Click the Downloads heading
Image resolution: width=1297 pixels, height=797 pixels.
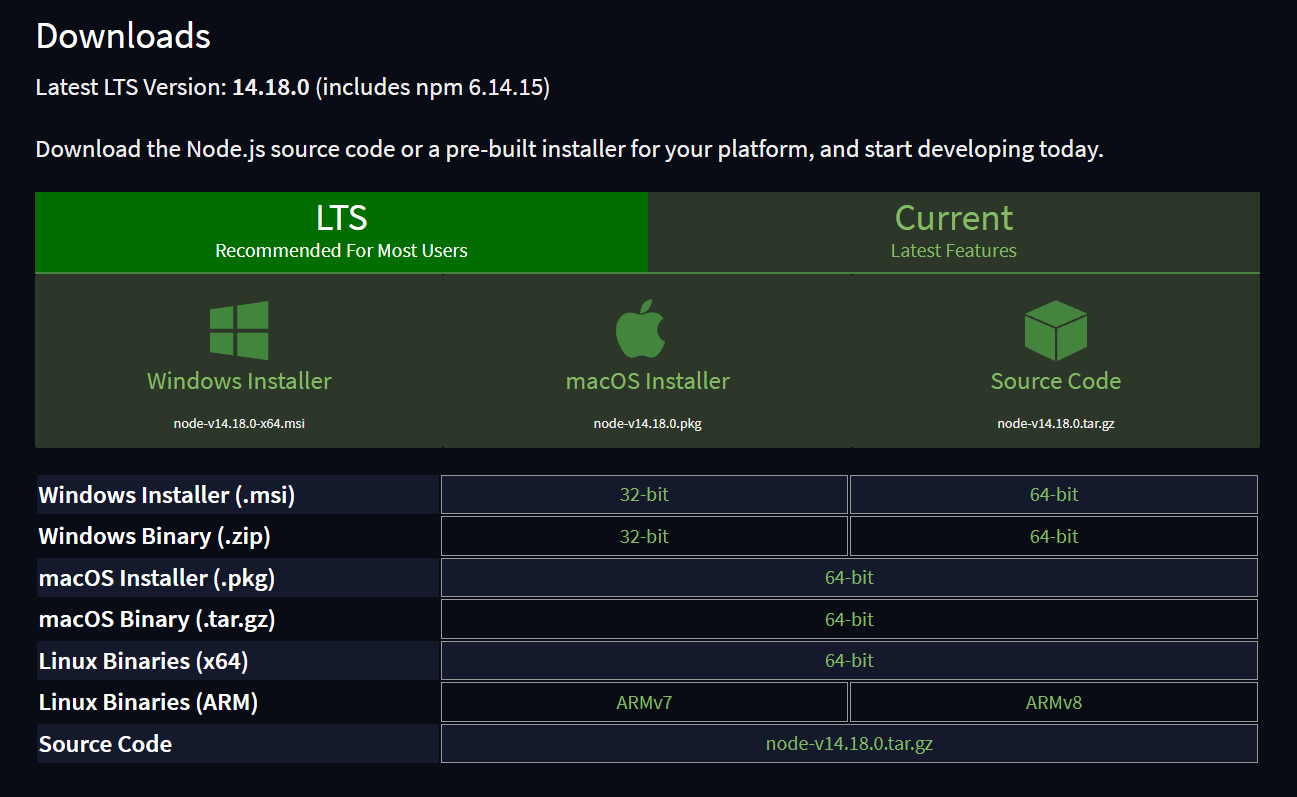(123, 36)
